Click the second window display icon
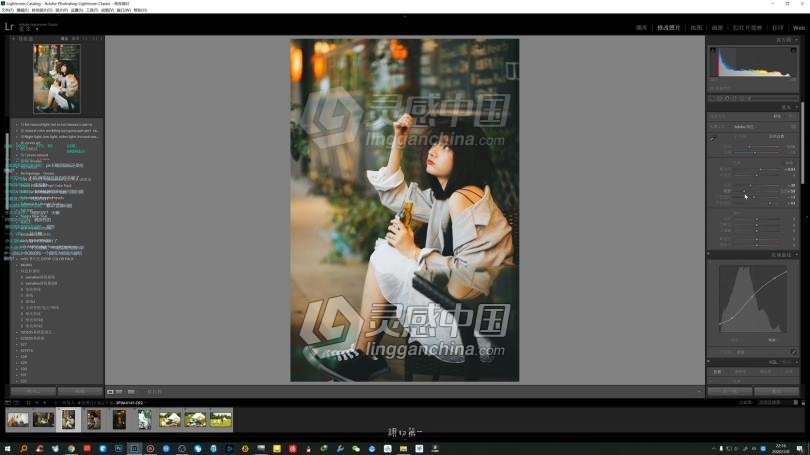 (17, 403)
